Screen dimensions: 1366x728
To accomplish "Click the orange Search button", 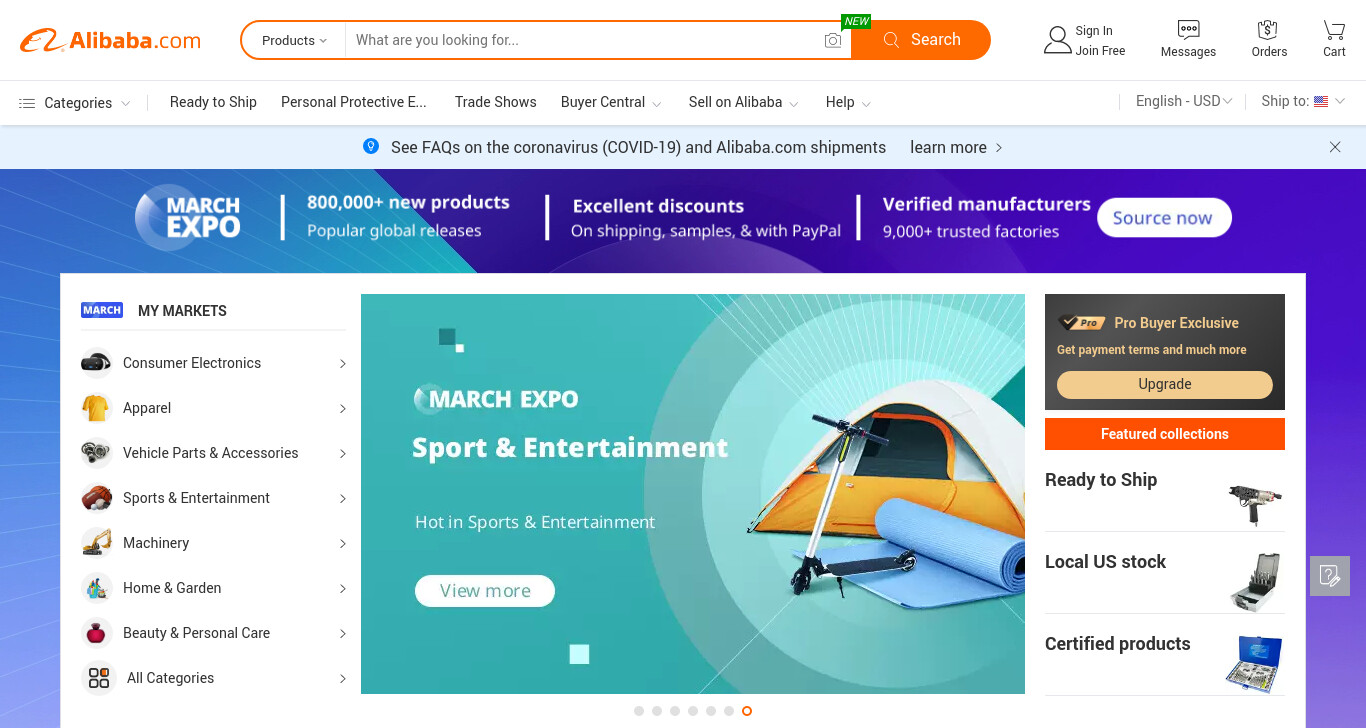I will pos(921,40).
